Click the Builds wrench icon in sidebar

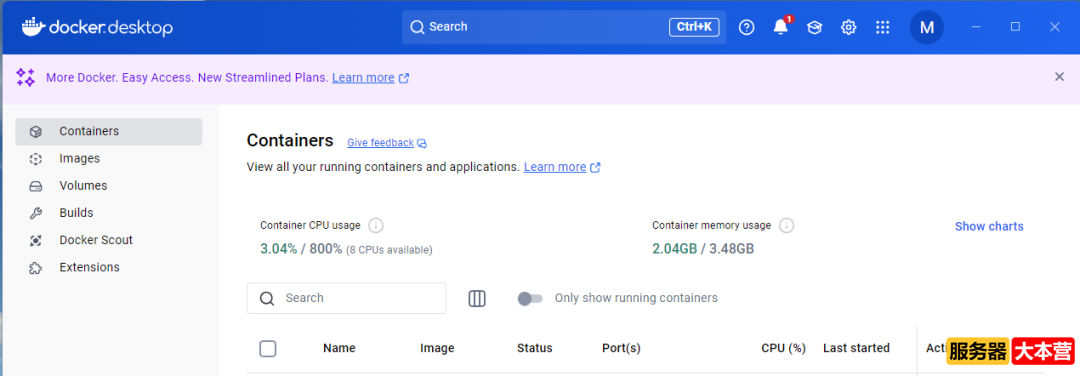pyautogui.click(x=36, y=213)
